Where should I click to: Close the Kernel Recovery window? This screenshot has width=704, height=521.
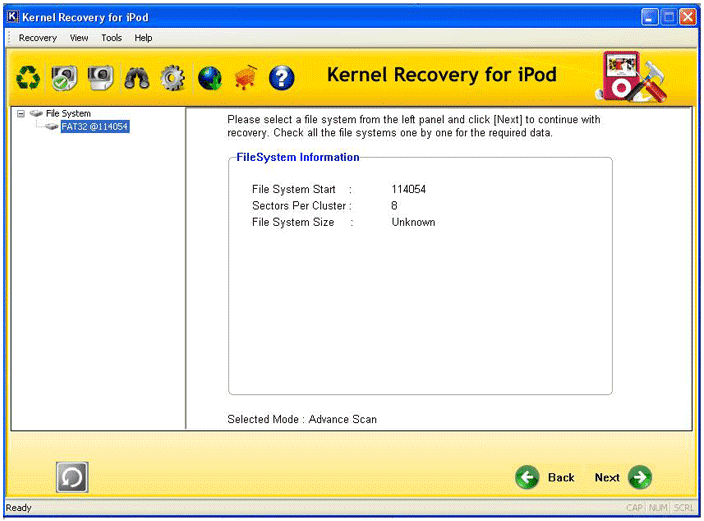tap(687, 17)
